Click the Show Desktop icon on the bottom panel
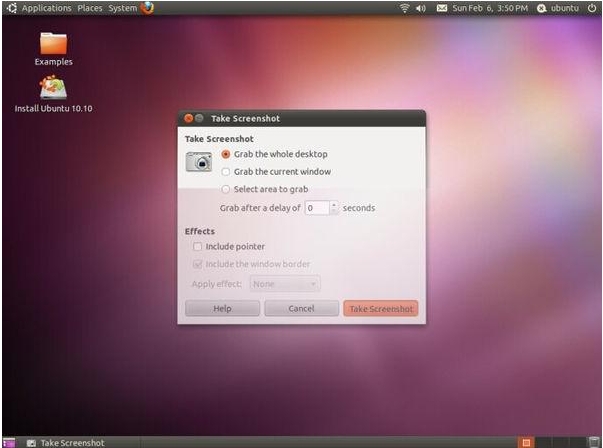This screenshot has height=448, width=603. tap(8, 443)
